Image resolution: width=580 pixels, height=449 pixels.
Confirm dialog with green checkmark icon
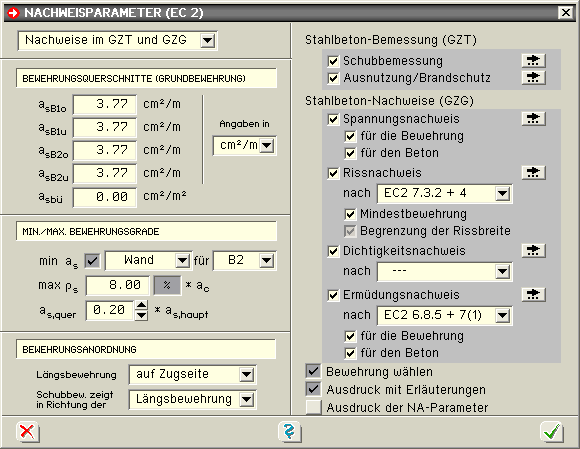pos(552,431)
